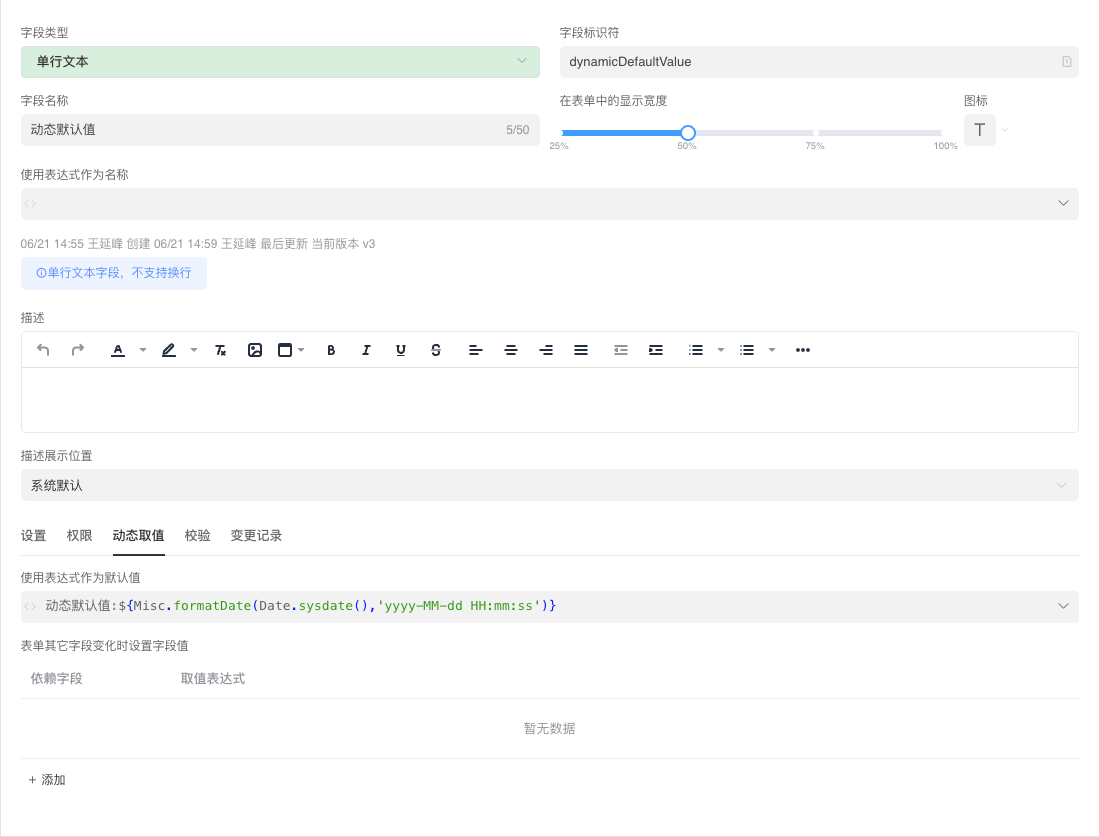
Task: Click the clear formatting icon
Action: pos(221,350)
